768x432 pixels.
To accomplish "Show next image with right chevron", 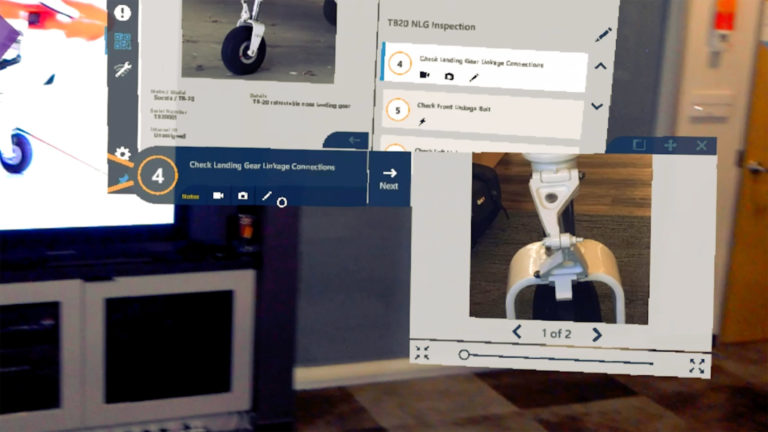I will click(x=597, y=335).
